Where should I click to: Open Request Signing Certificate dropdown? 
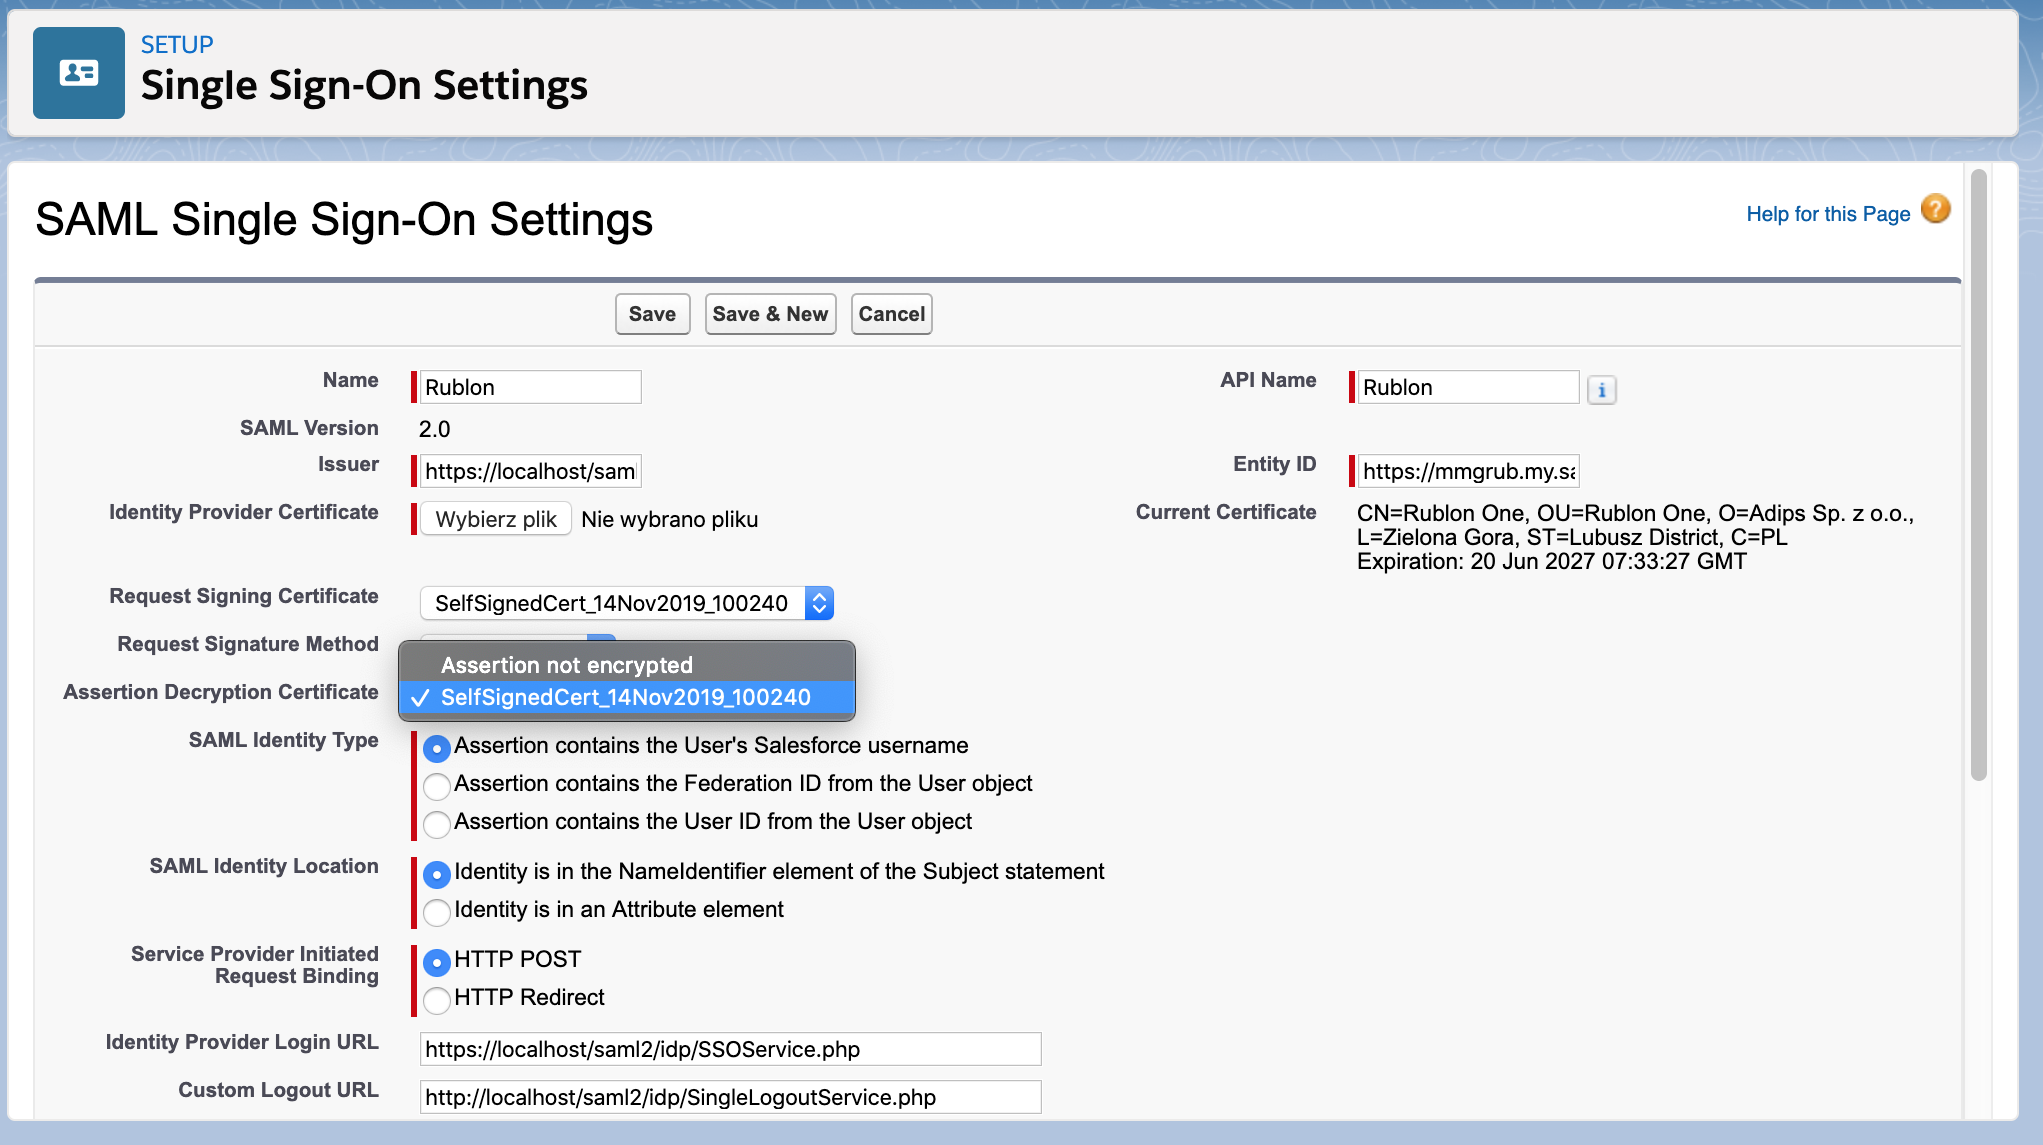click(626, 603)
